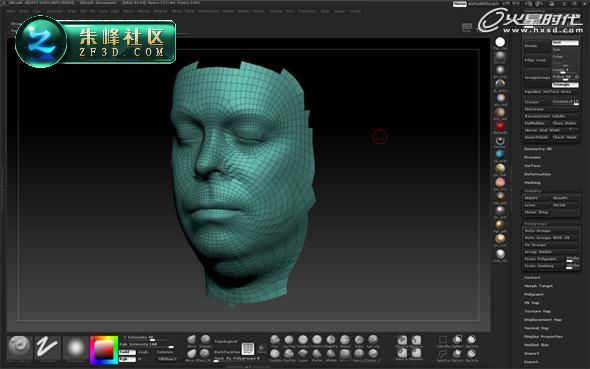The image size is (590, 369).
Task: Toggle Colorize
Action: pos(165,352)
